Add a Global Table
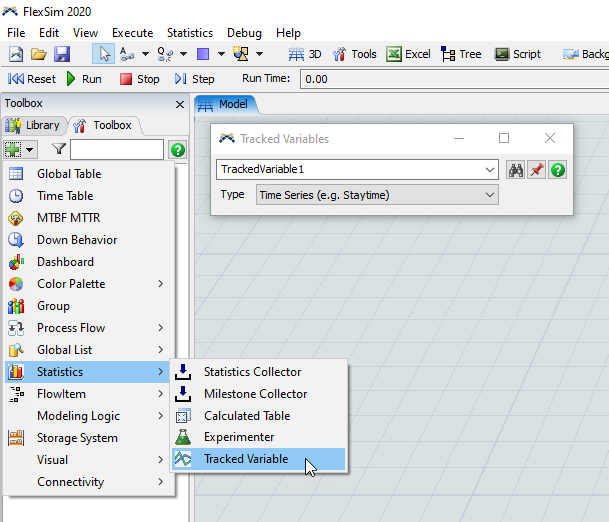This screenshot has width=609, height=522. coord(88,174)
